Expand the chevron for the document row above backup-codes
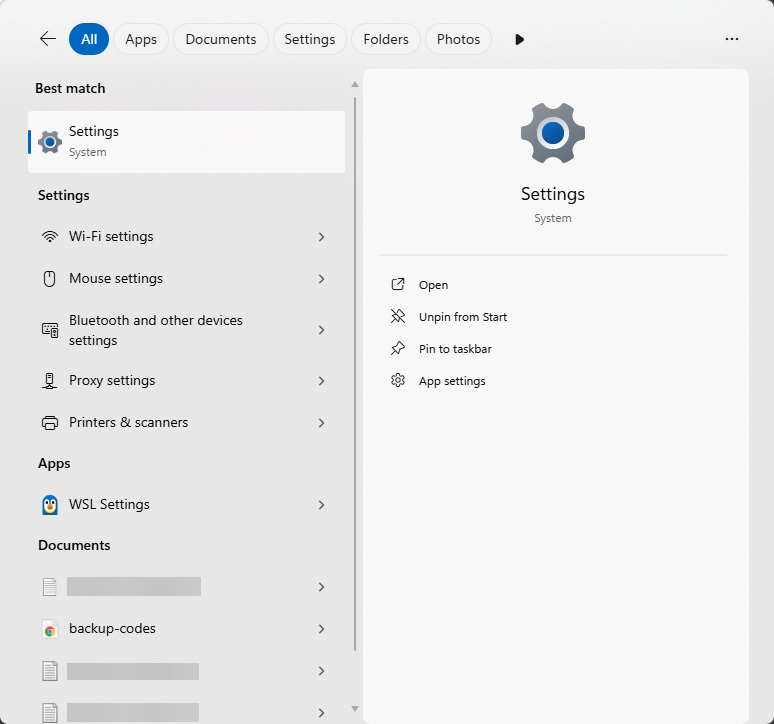774x724 pixels. (321, 587)
